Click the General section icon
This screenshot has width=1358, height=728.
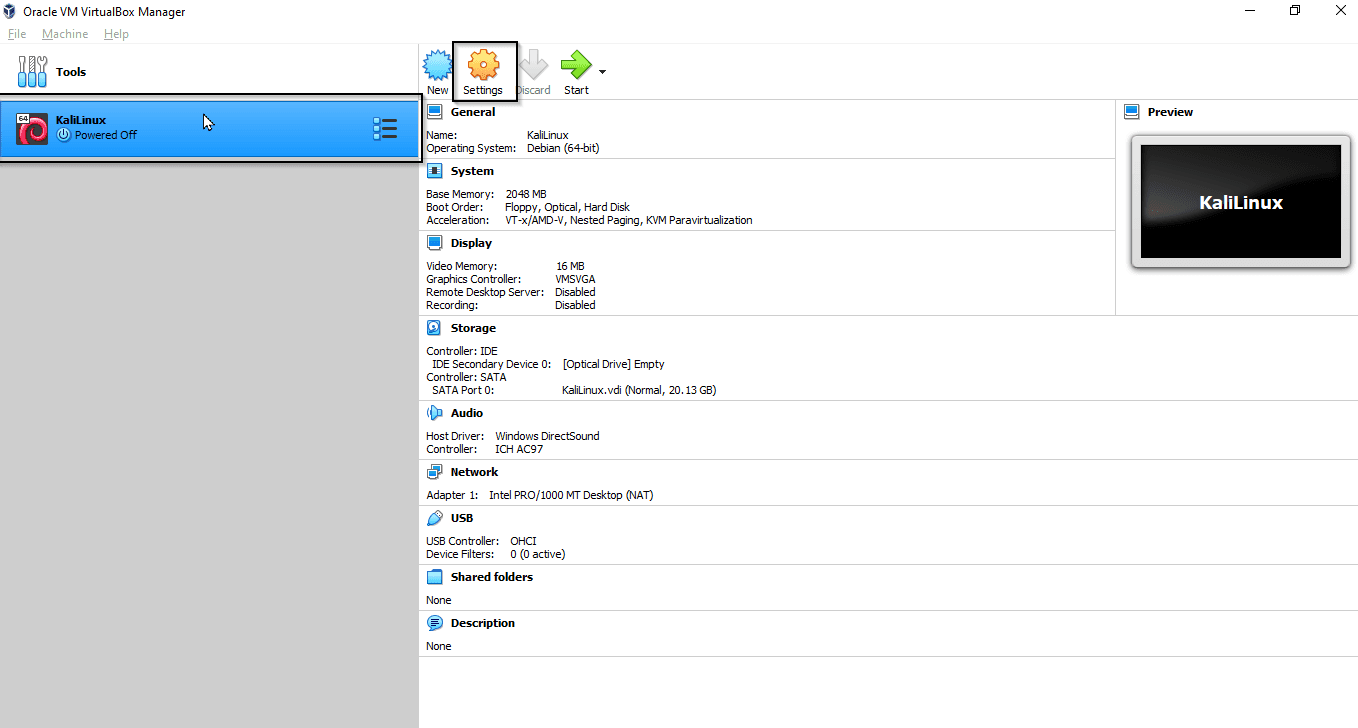point(434,112)
